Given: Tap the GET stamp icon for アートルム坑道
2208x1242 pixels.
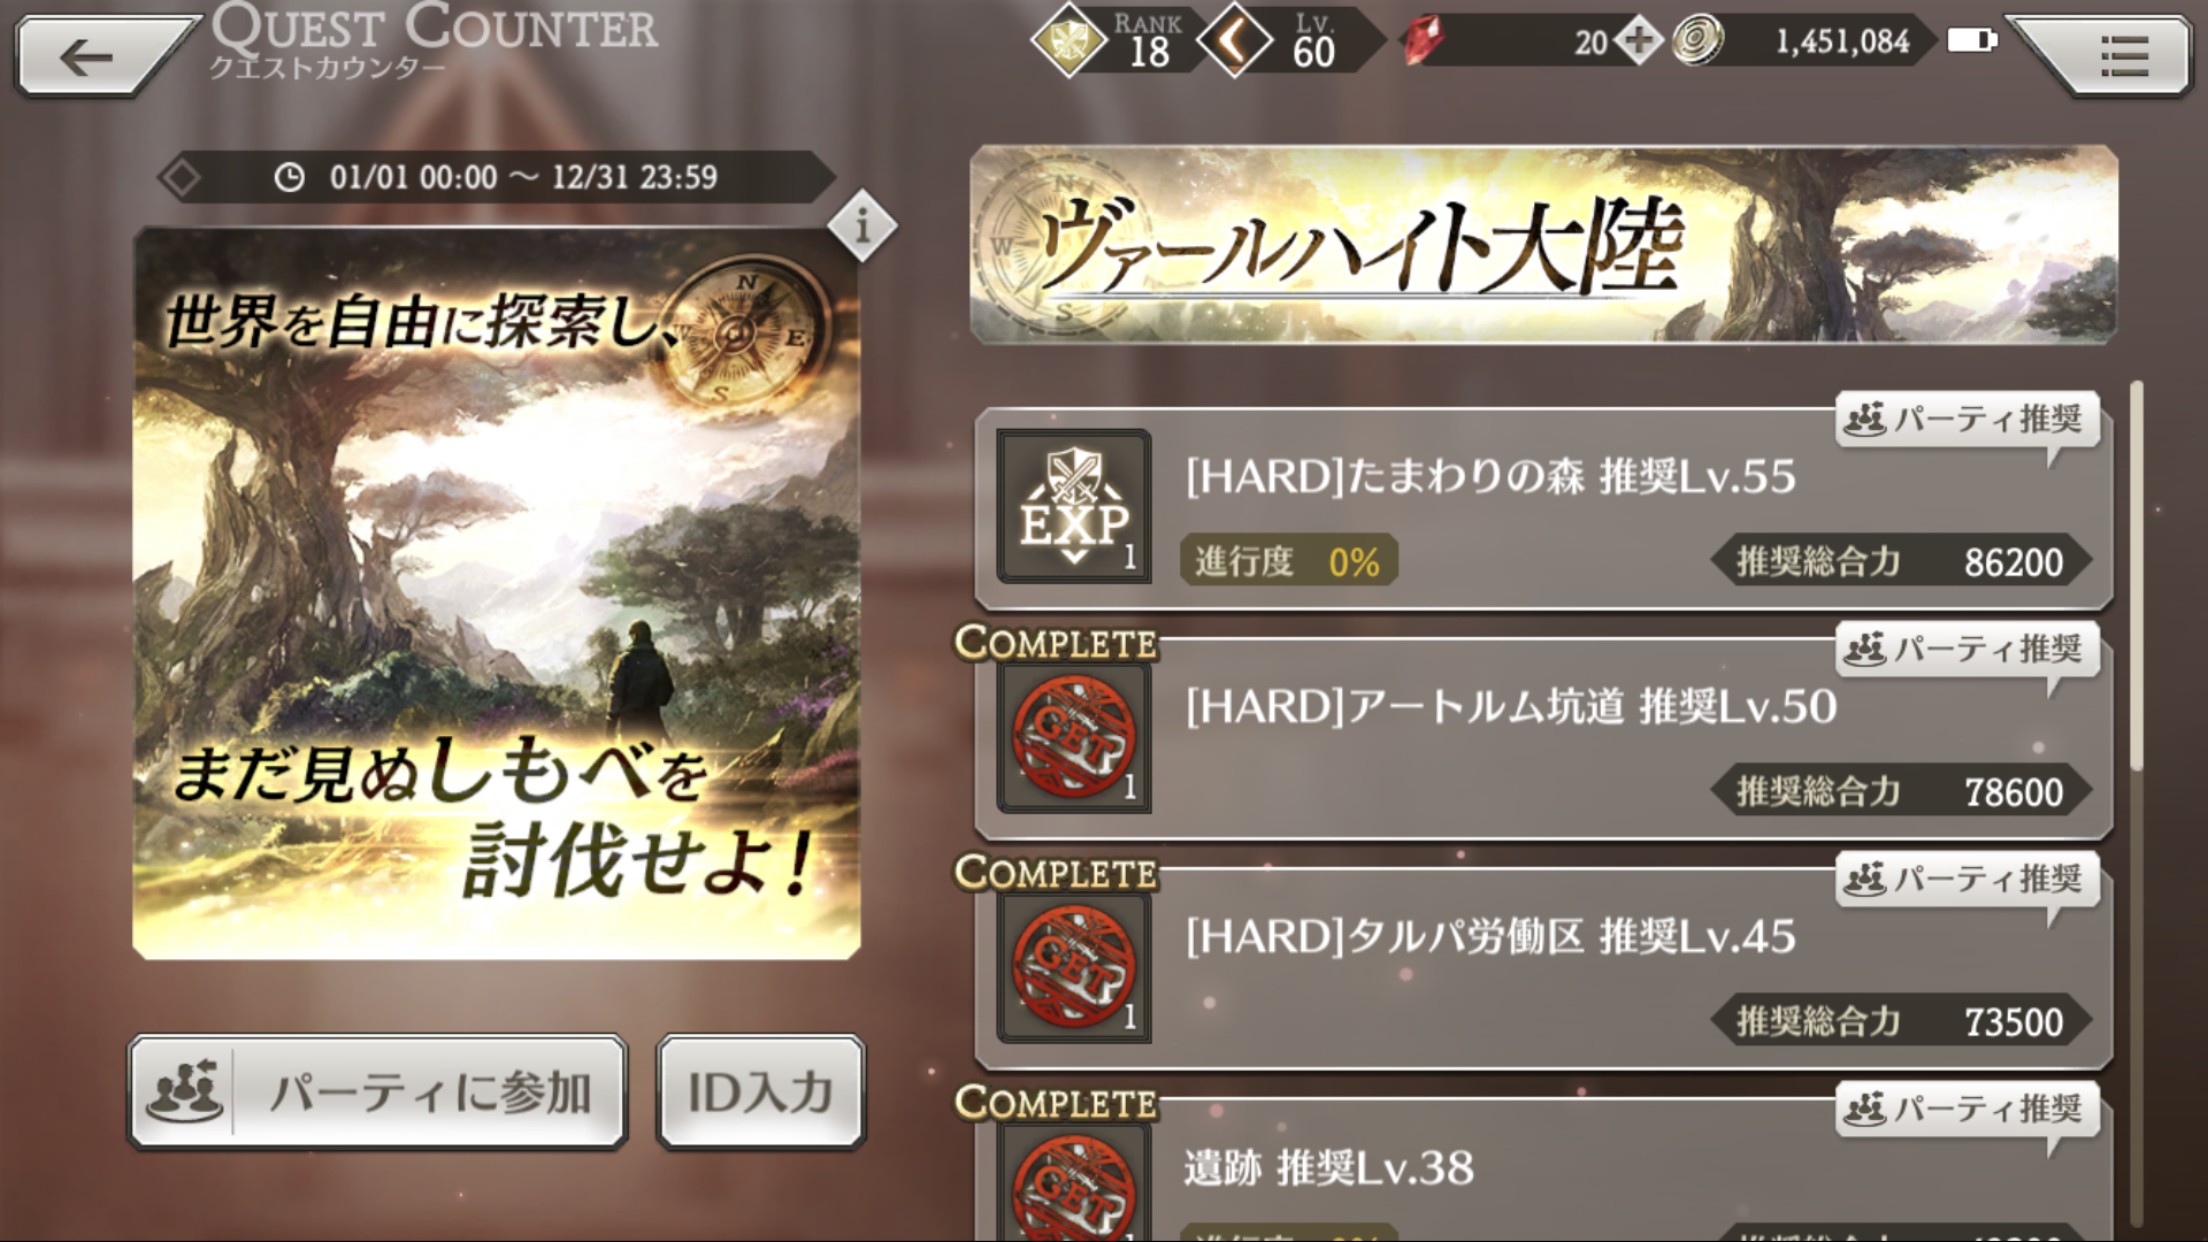Looking at the screenshot, I should (x=1074, y=737).
